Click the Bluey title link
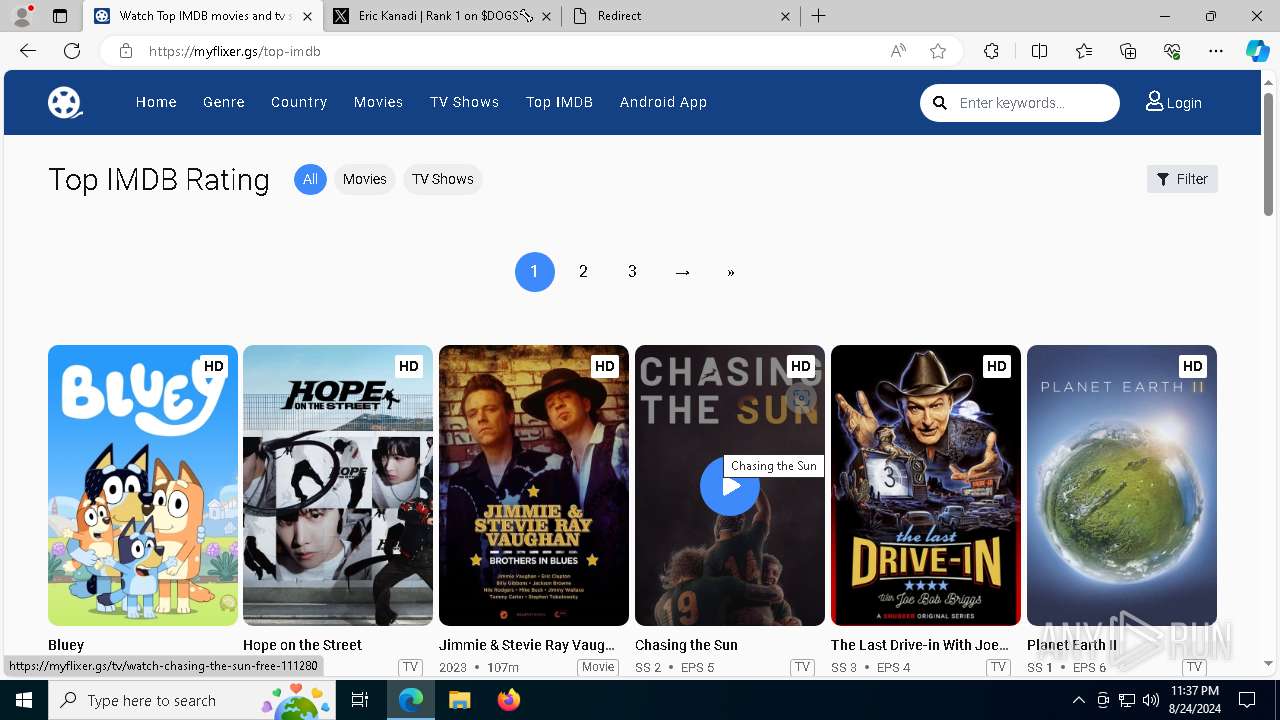The width and height of the screenshot is (1280, 720). point(66,645)
